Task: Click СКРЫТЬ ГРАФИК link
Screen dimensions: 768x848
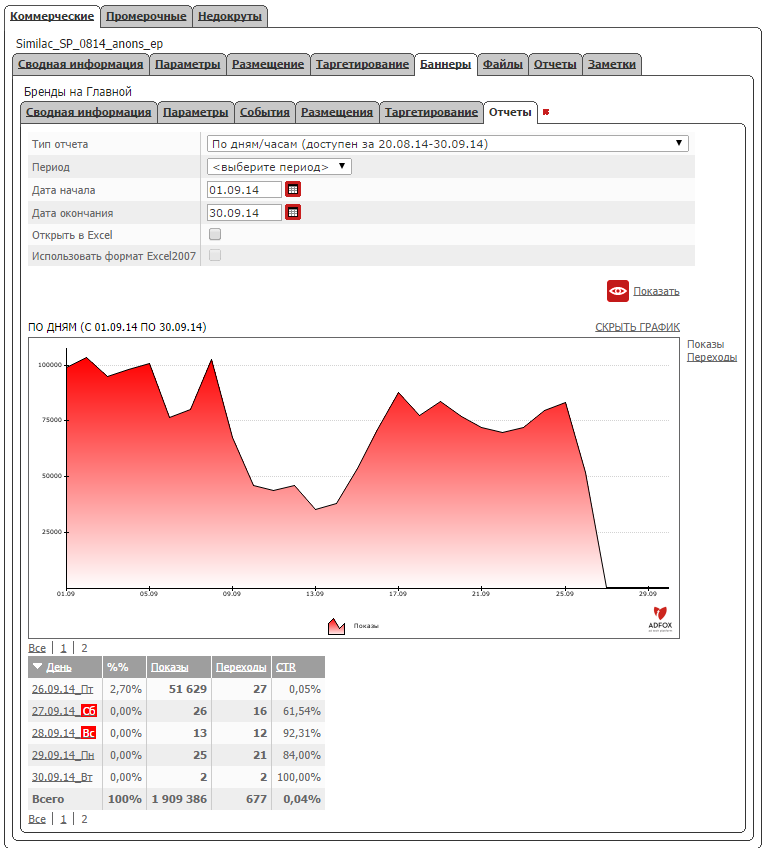Action: click(638, 327)
